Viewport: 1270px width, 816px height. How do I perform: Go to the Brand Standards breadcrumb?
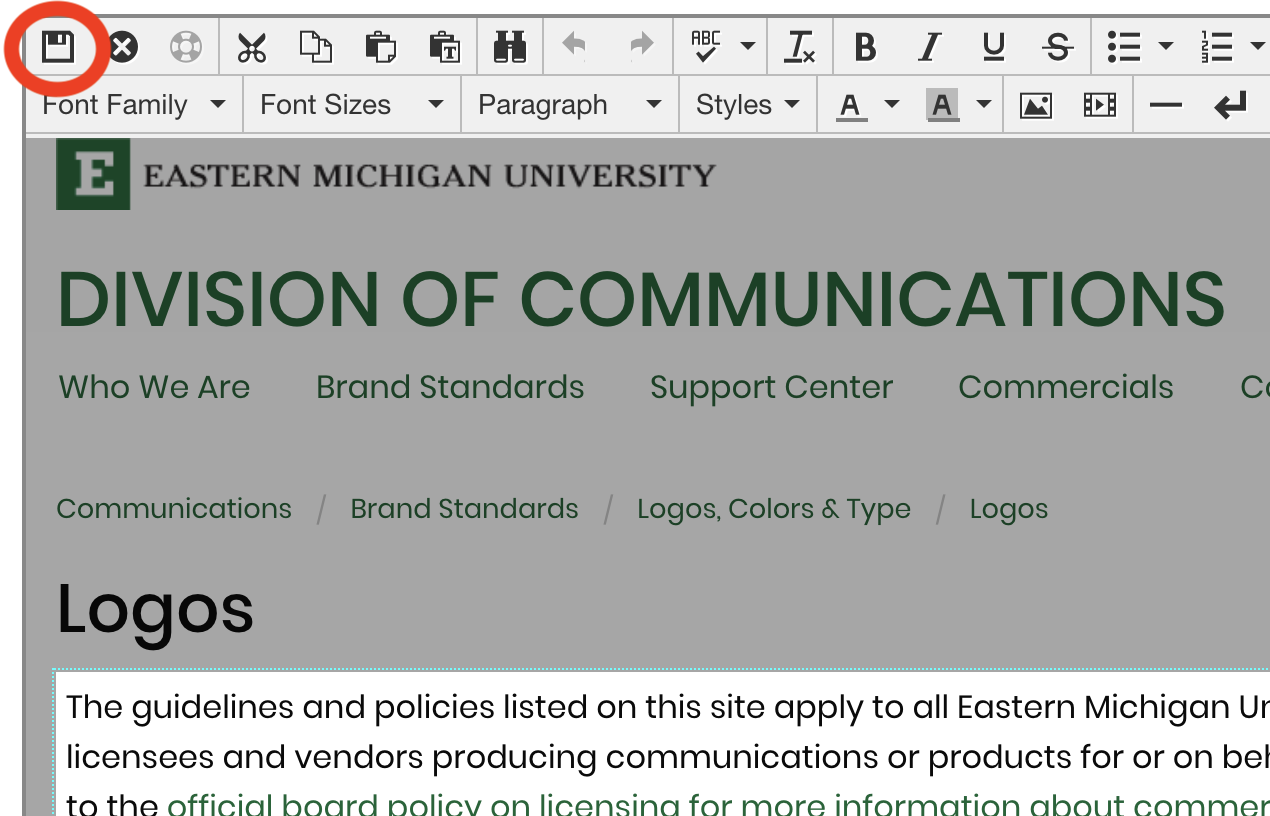pyautogui.click(x=464, y=508)
